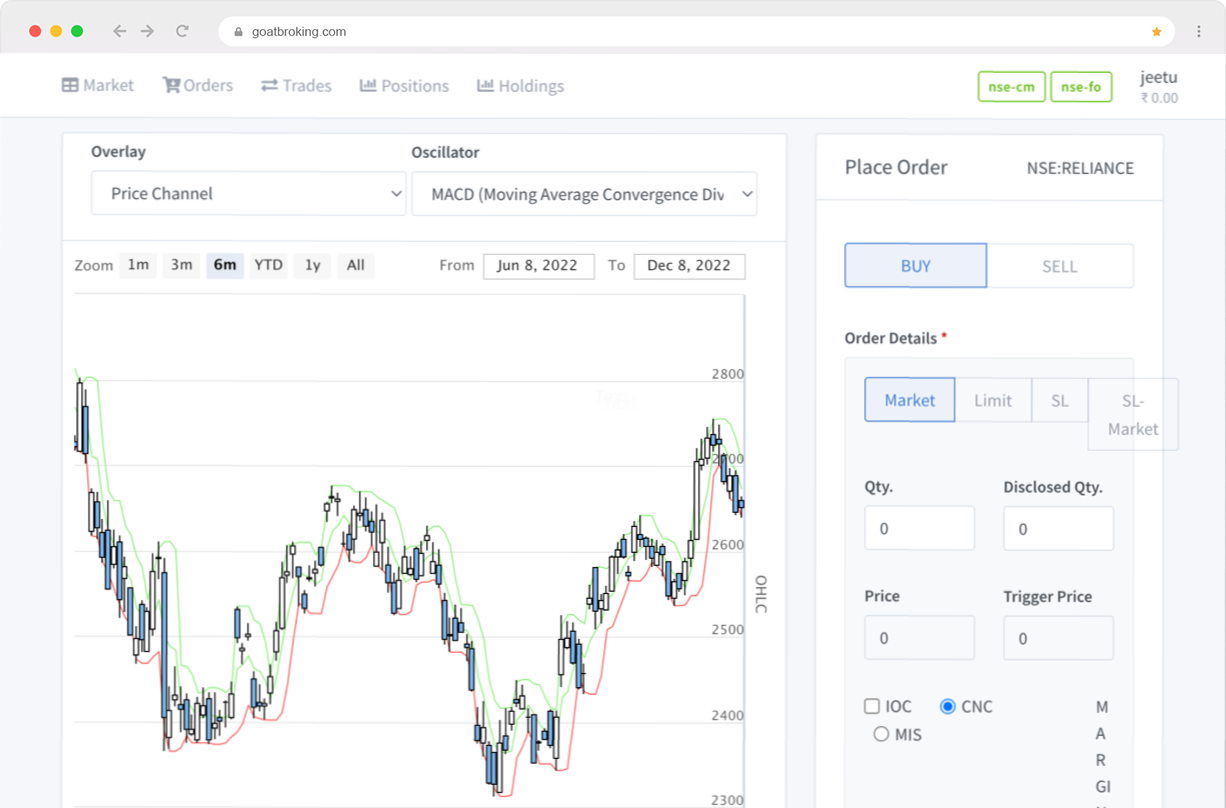Click the Market table icon in navbar

coord(70,86)
